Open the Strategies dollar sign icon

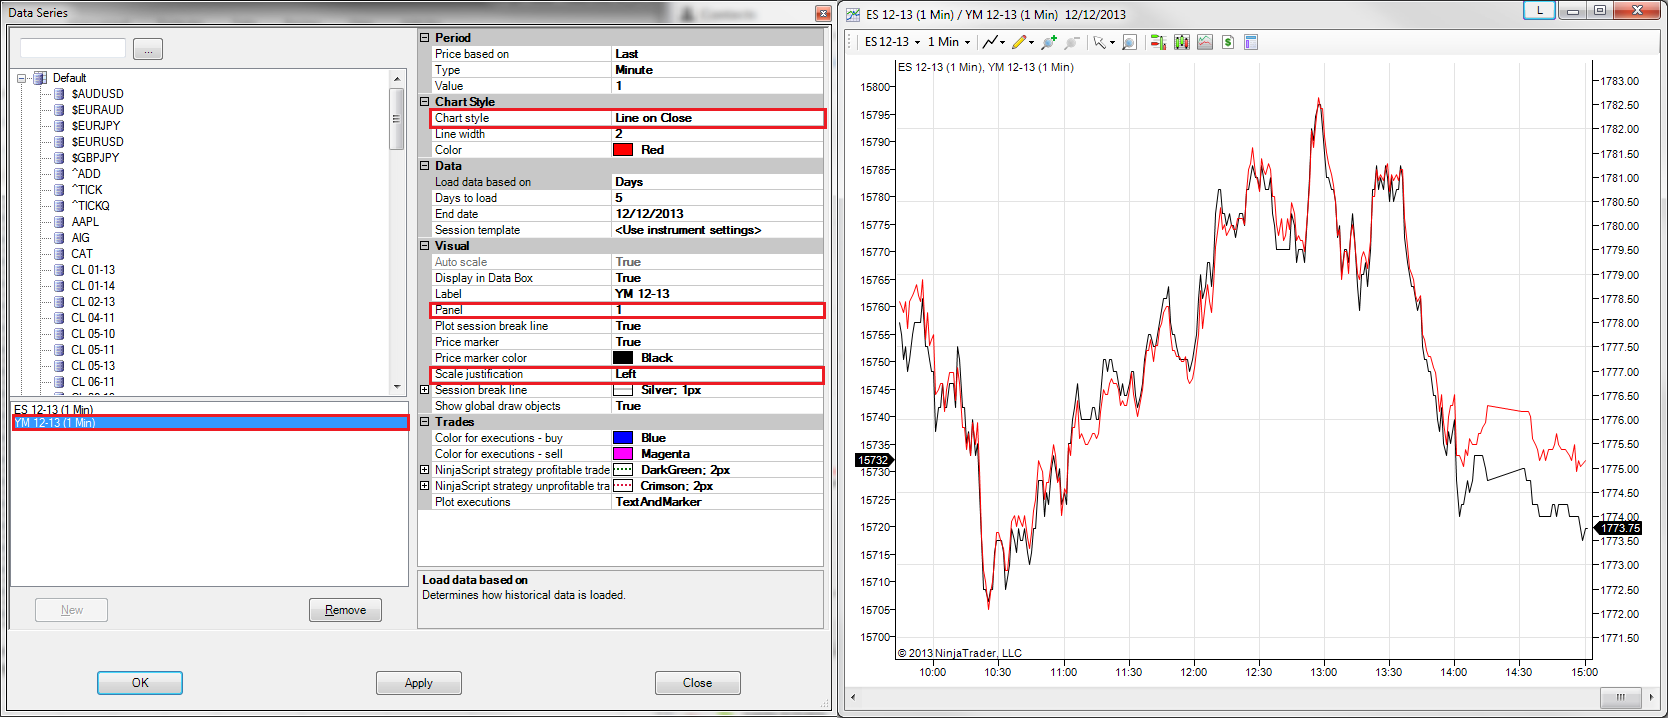[x=1228, y=42]
